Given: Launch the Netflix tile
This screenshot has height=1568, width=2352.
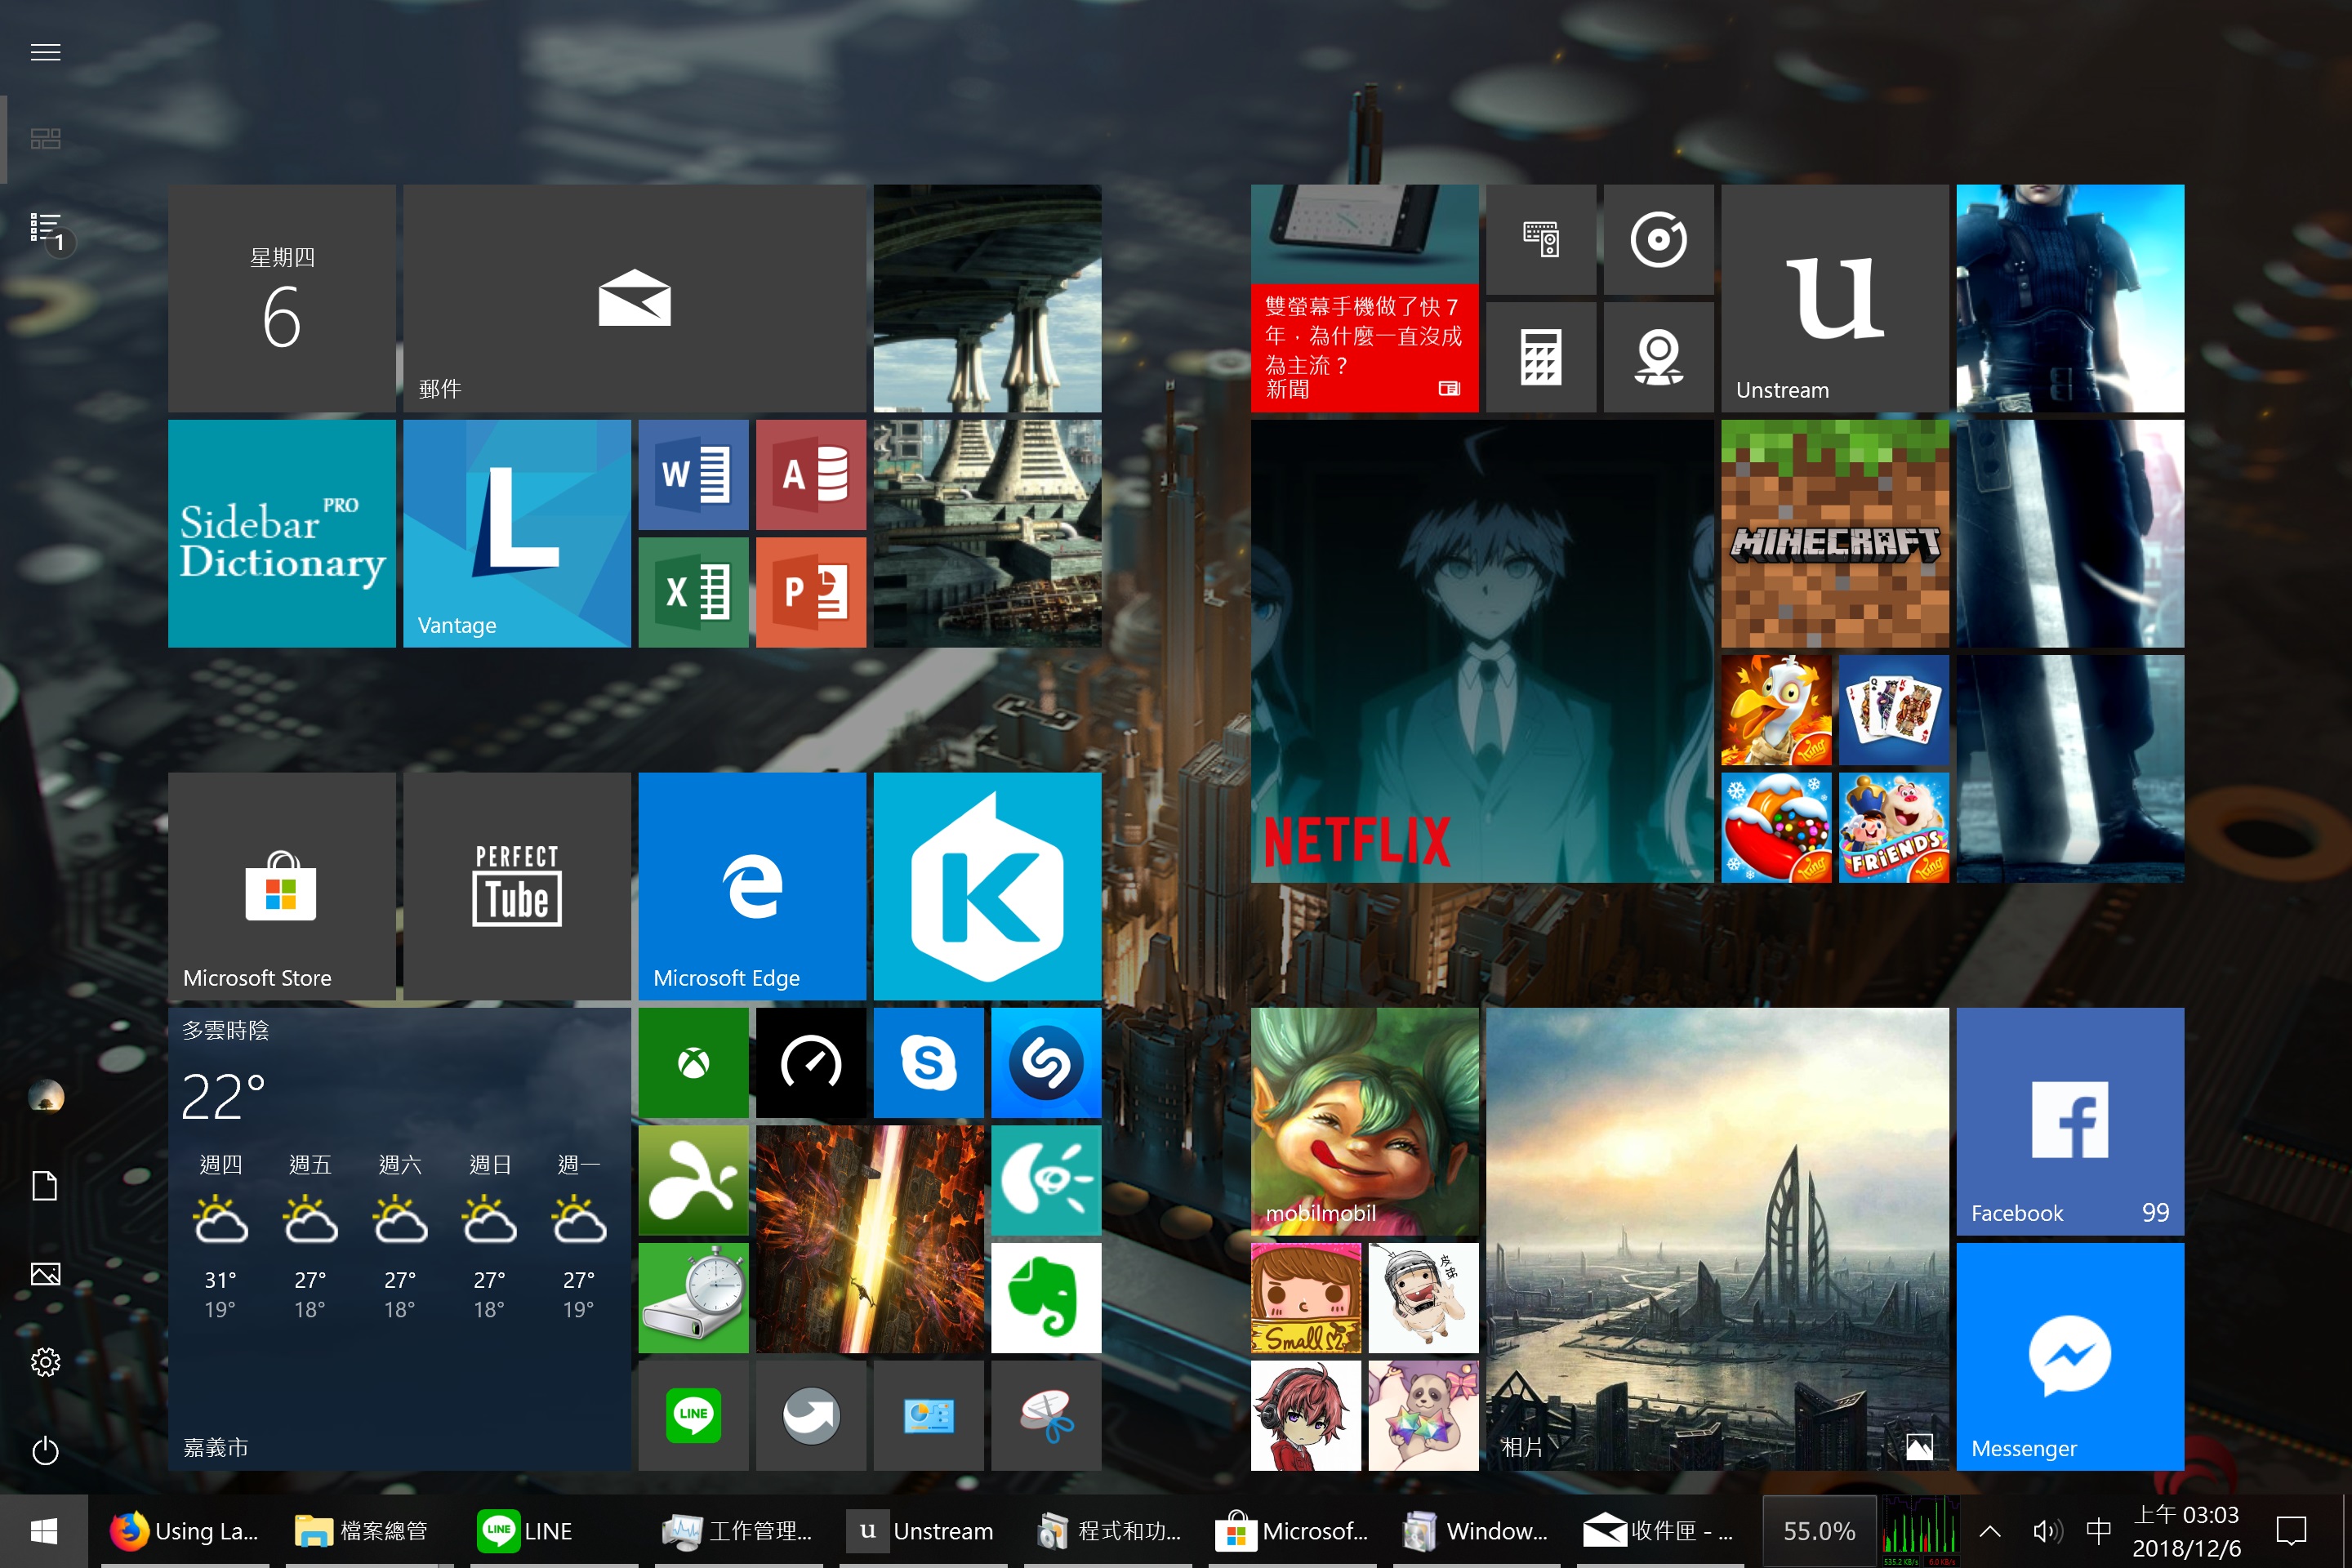Looking at the screenshot, I should click(x=1482, y=651).
